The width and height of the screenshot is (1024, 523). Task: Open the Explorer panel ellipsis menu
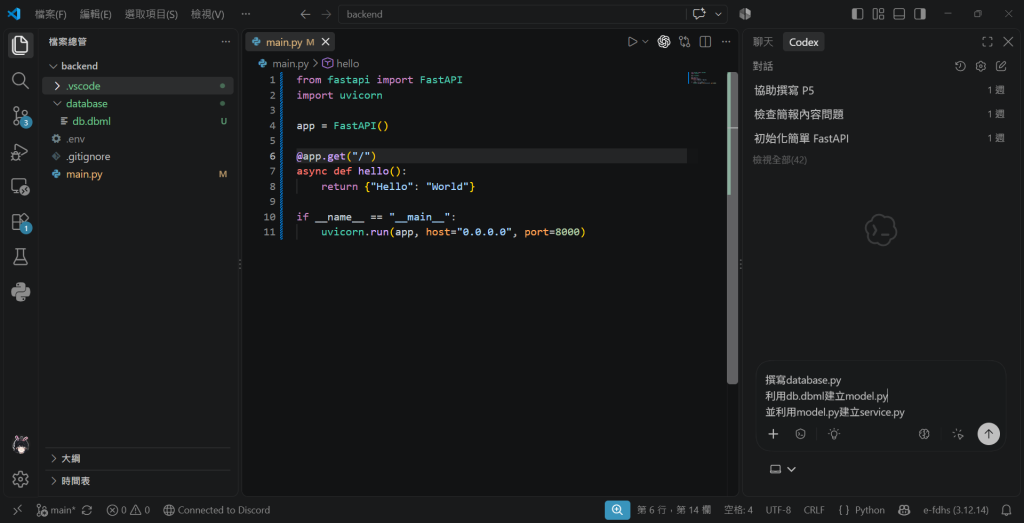click(225, 42)
